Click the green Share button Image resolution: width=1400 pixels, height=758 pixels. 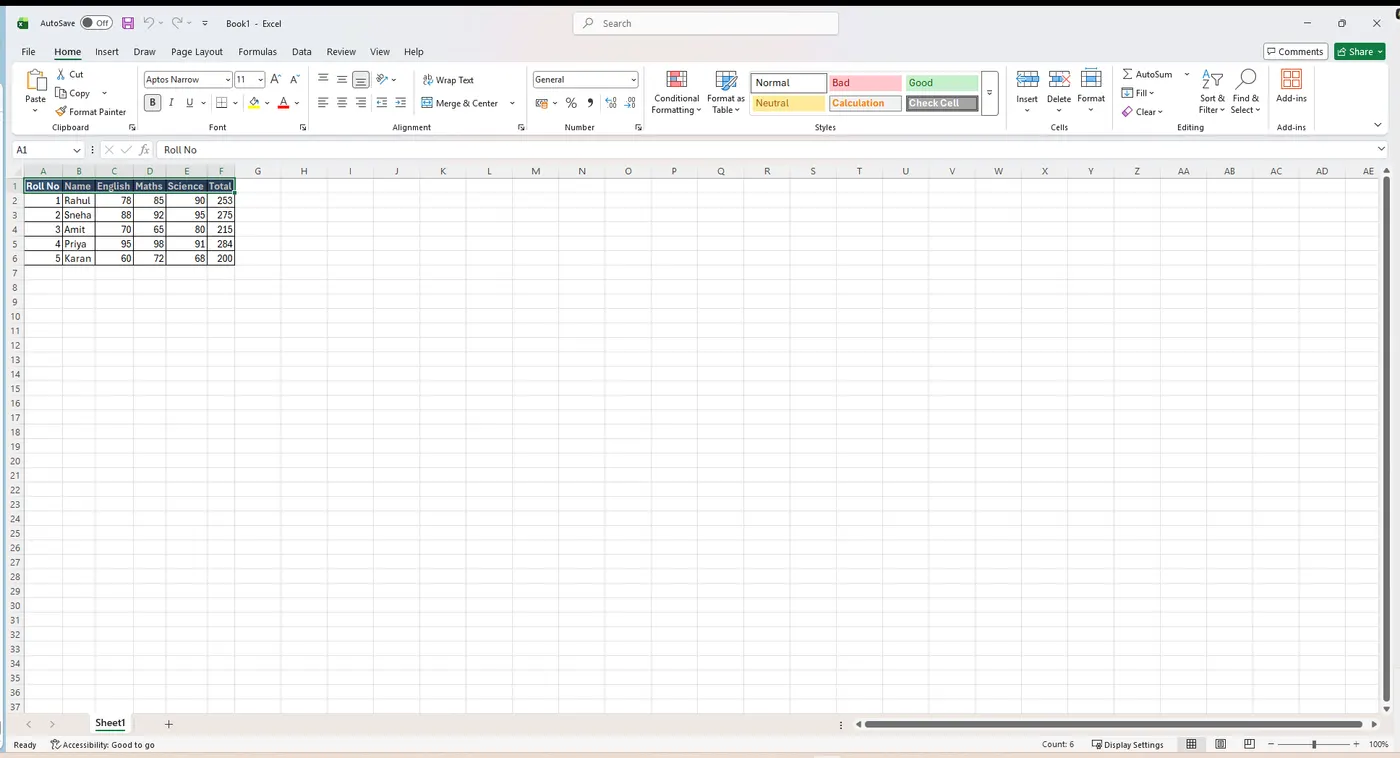1359,52
